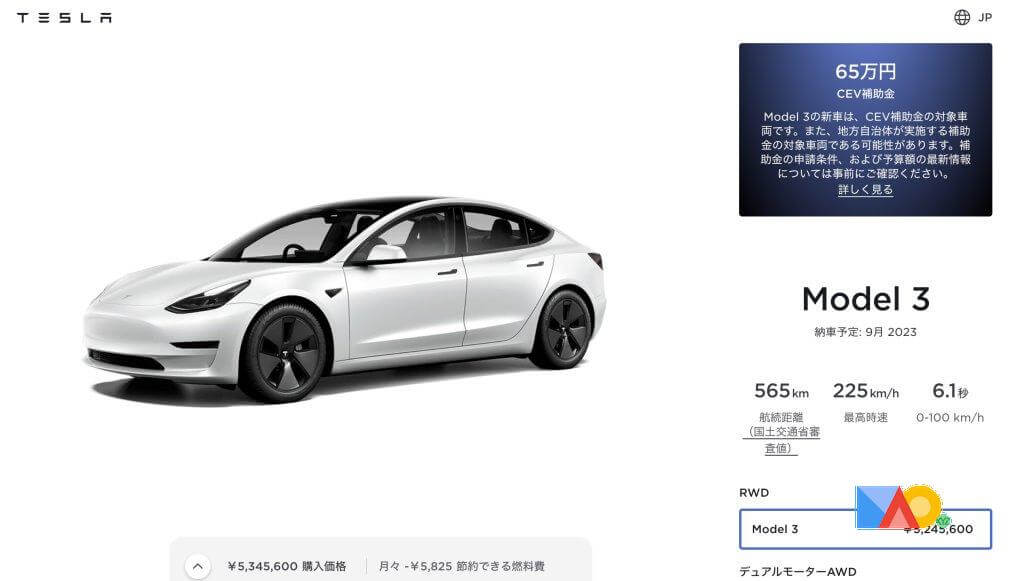Open the 詳しく見る link in CEV banner
The width and height of the screenshot is (1024, 581).
coord(865,190)
